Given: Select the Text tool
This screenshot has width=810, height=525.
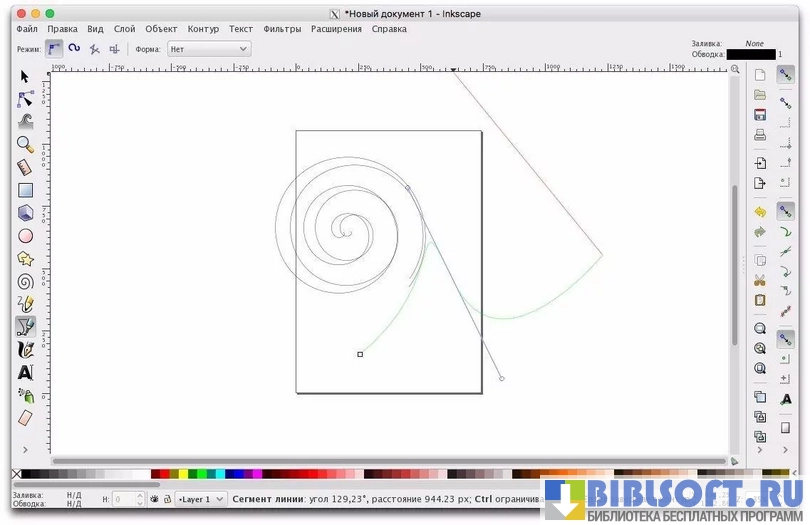Looking at the screenshot, I should coord(26,372).
